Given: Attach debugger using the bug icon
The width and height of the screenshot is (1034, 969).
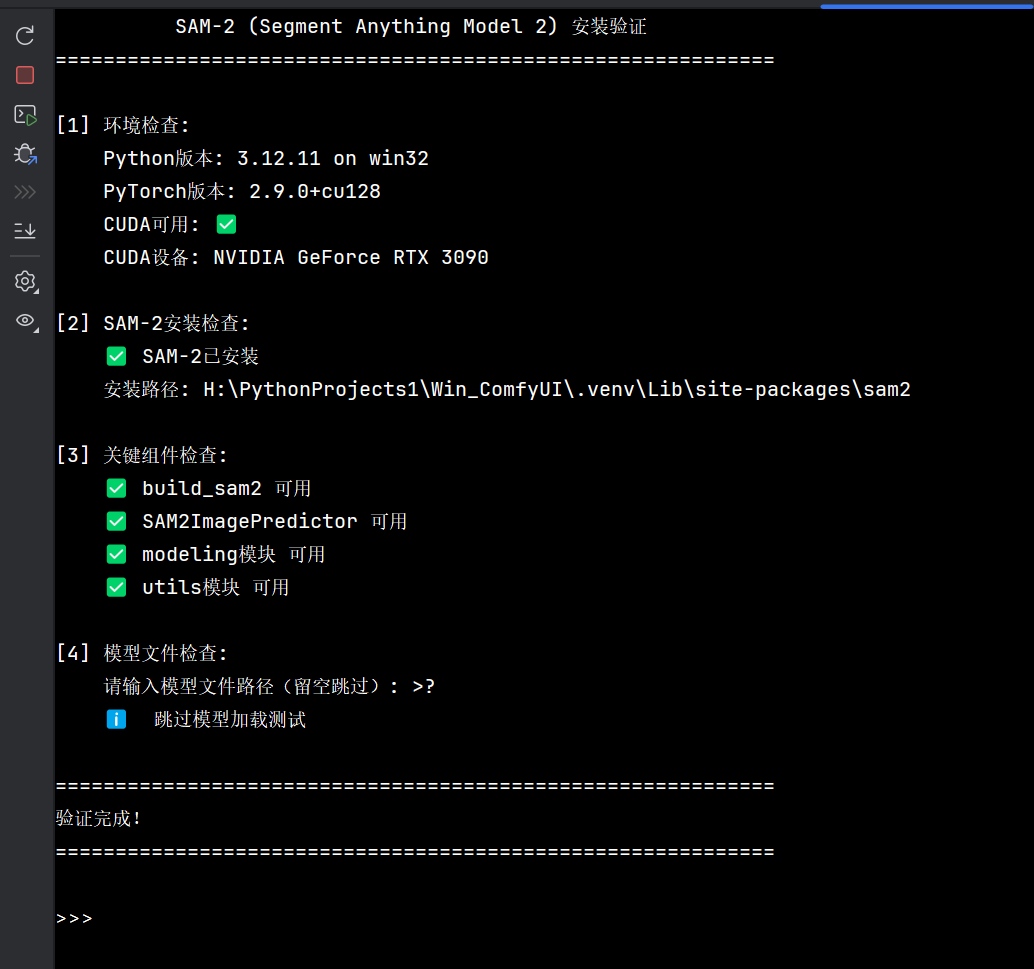Looking at the screenshot, I should click(25, 154).
